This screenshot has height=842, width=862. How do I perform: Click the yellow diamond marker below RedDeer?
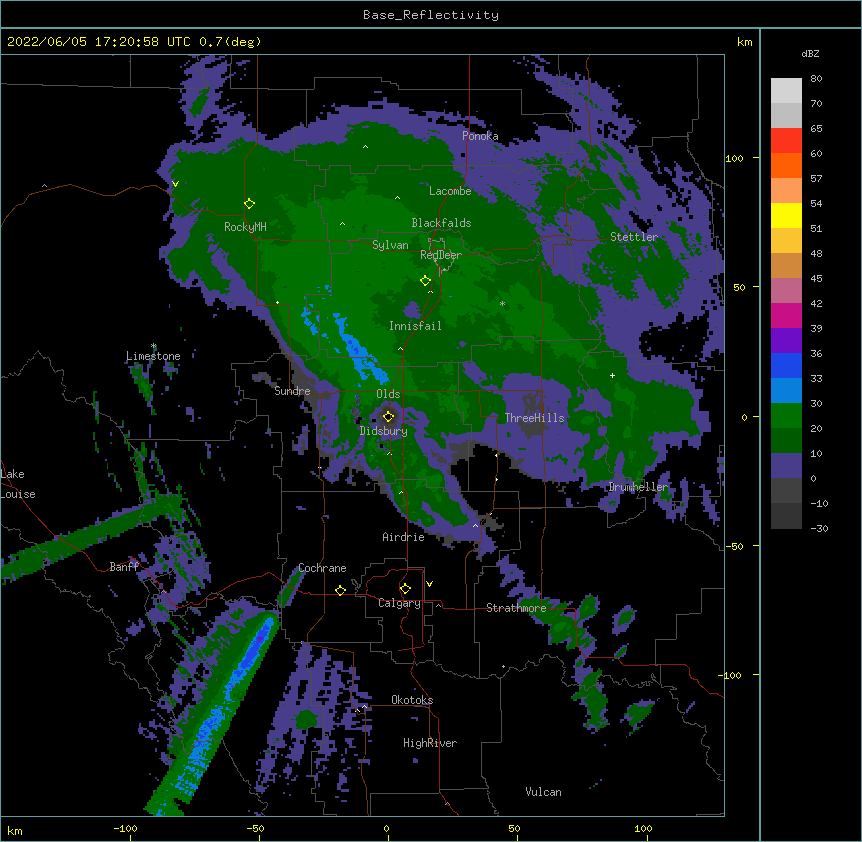click(426, 281)
